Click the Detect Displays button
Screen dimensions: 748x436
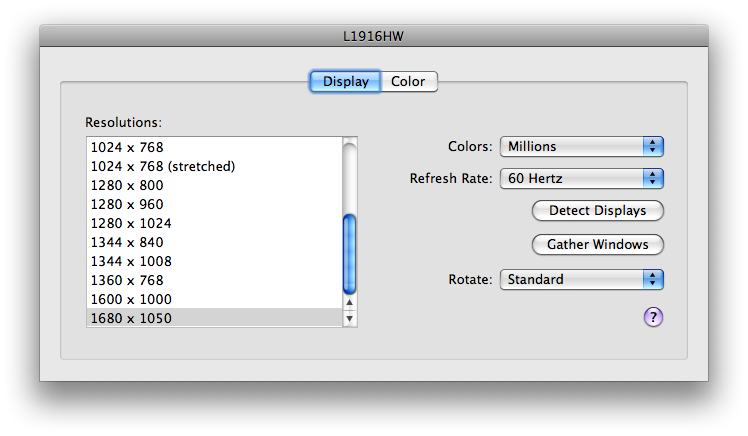click(597, 210)
